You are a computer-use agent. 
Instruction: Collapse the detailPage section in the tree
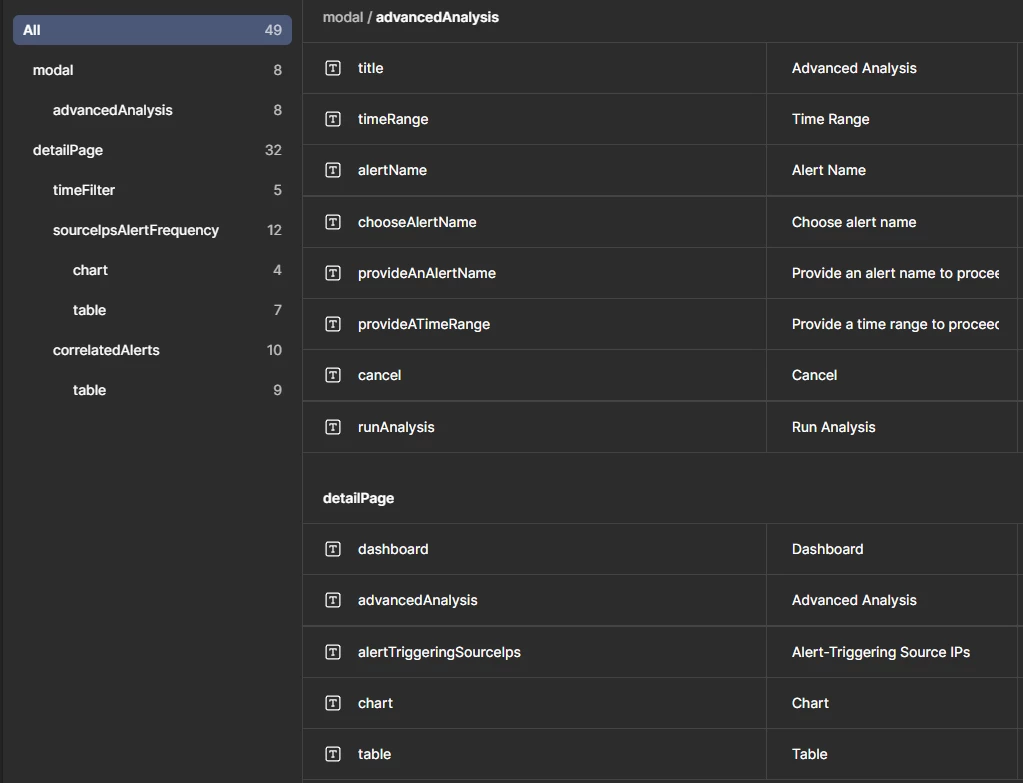point(67,150)
